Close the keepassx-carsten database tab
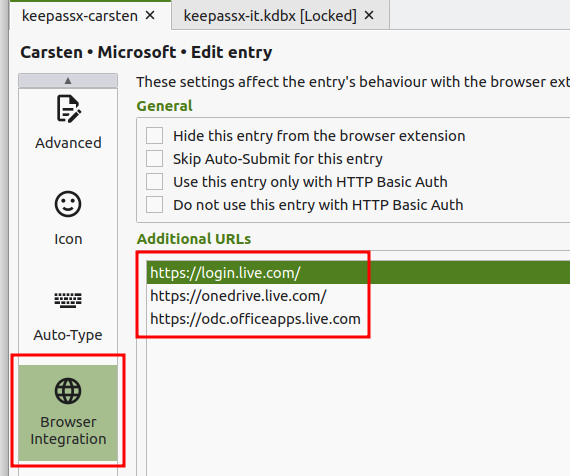This screenshot has height=476, width=570. click(150, 15)
